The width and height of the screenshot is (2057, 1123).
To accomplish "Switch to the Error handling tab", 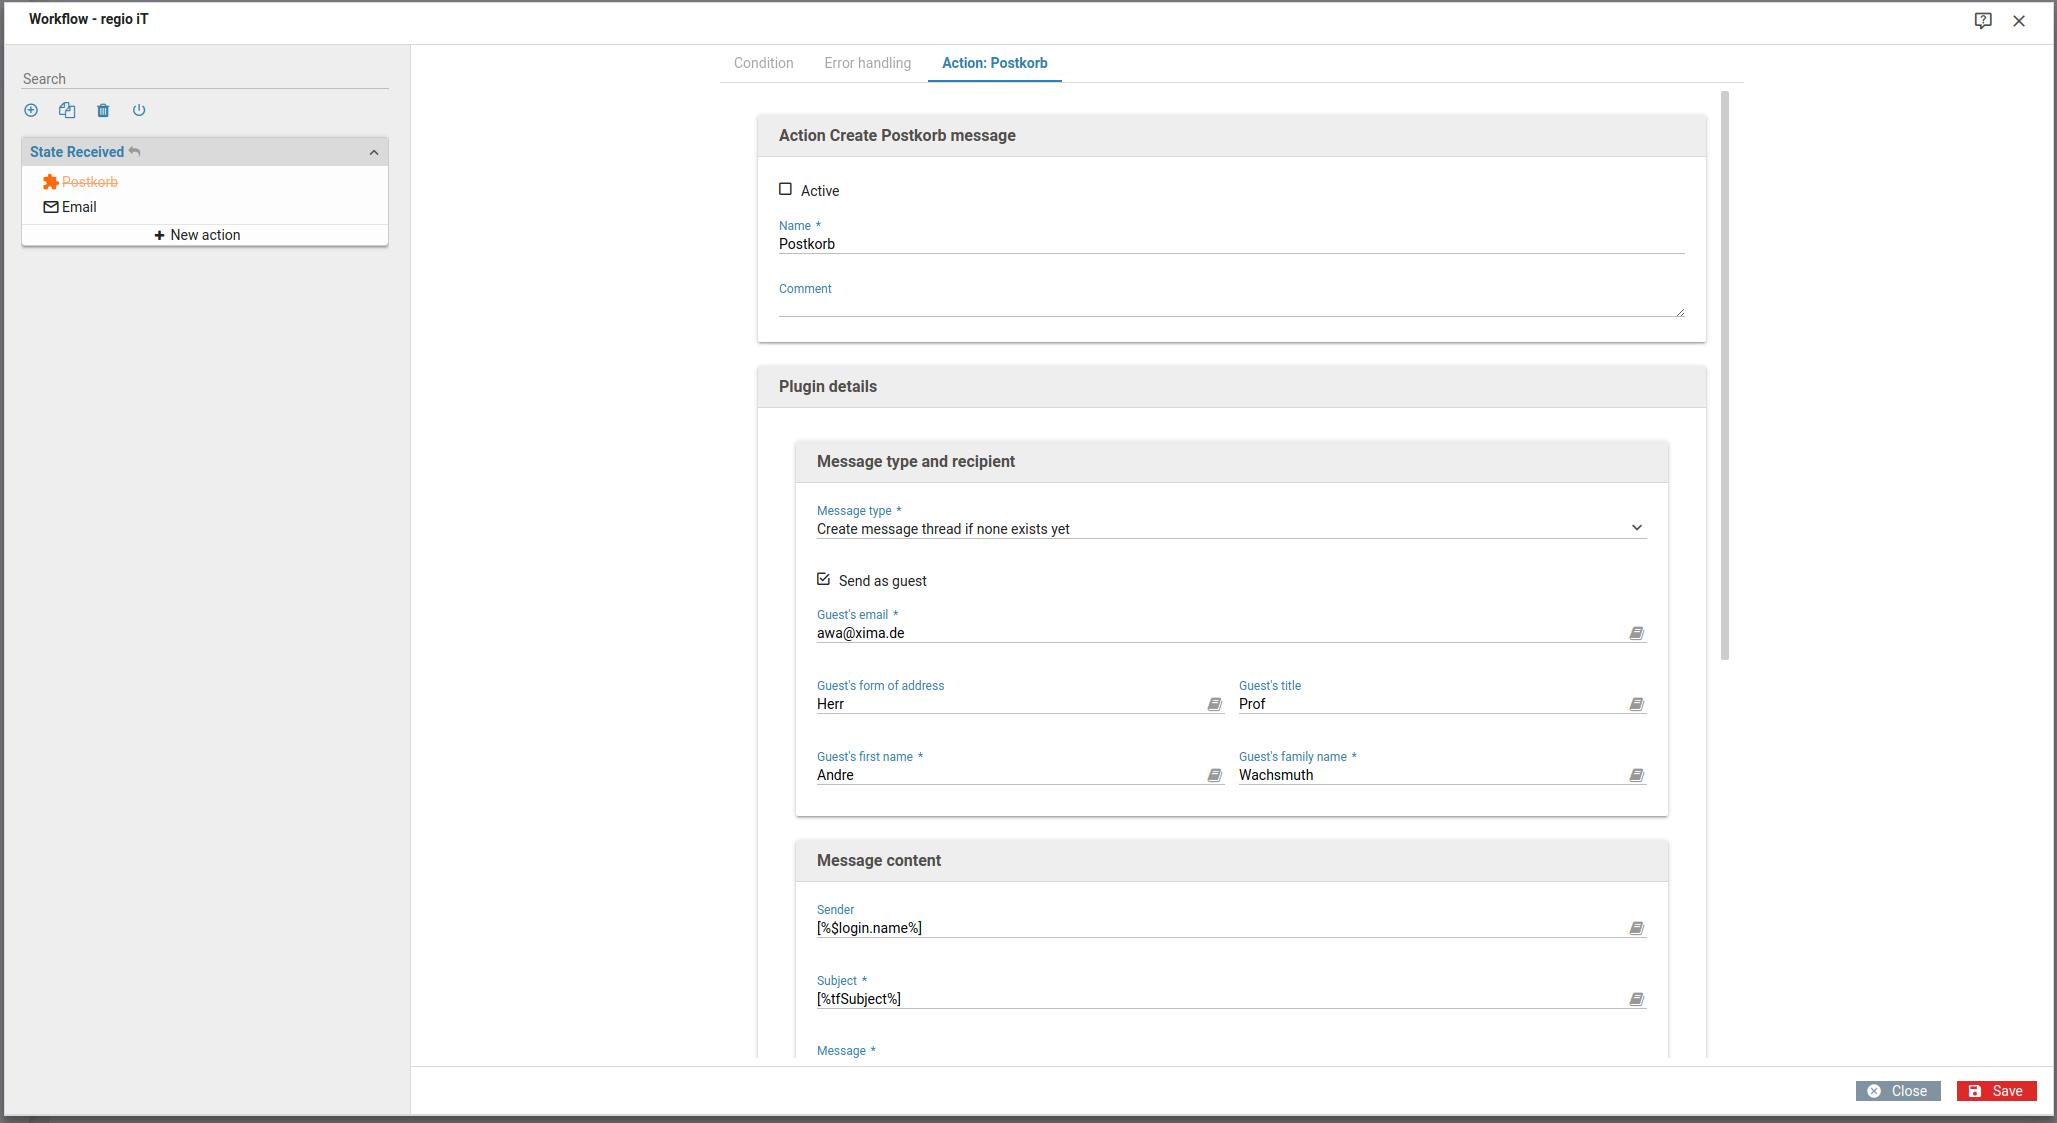I will 867,63.
